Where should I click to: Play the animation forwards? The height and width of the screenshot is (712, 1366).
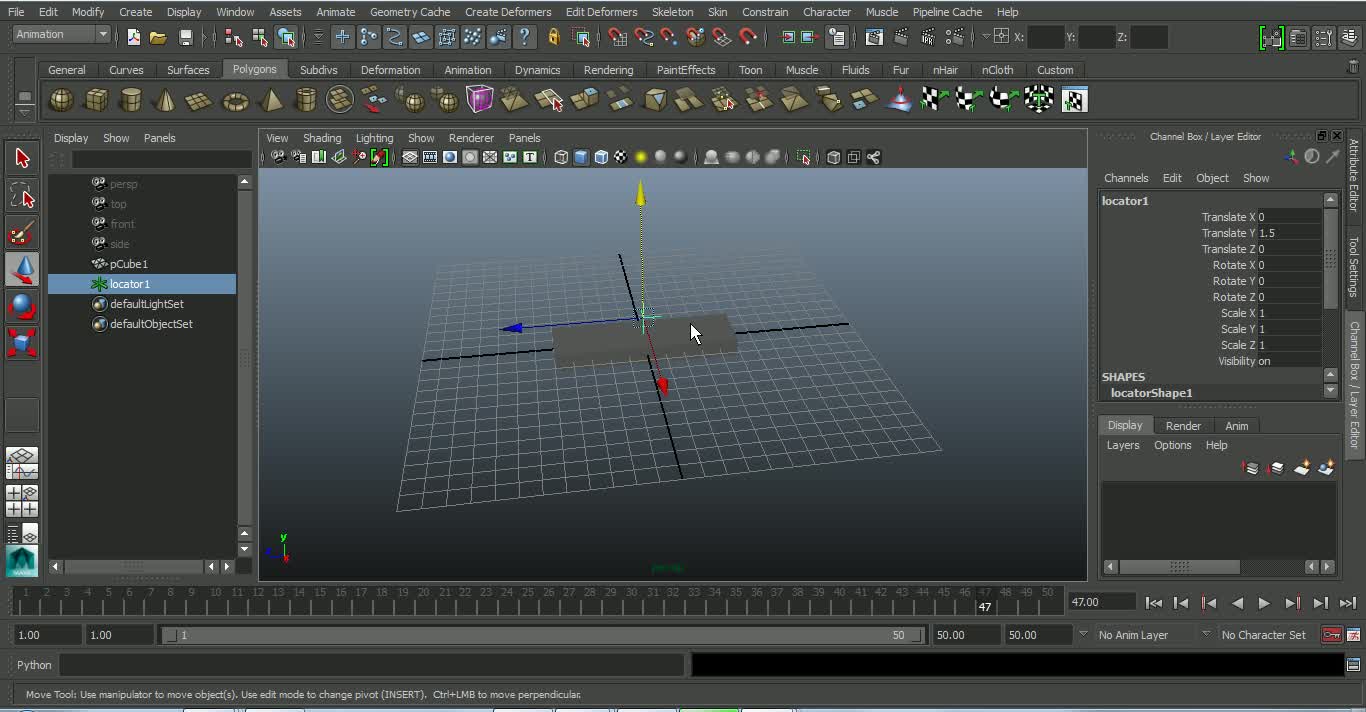pos(1264,603)
